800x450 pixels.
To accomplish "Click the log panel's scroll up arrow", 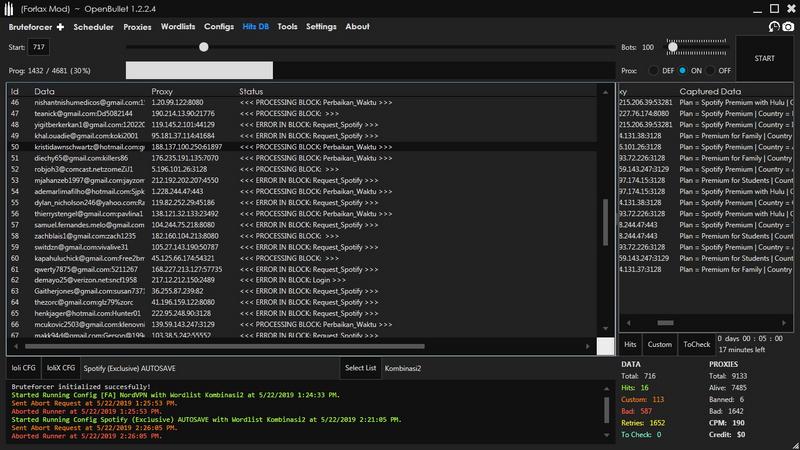I will tap(606, 389).
